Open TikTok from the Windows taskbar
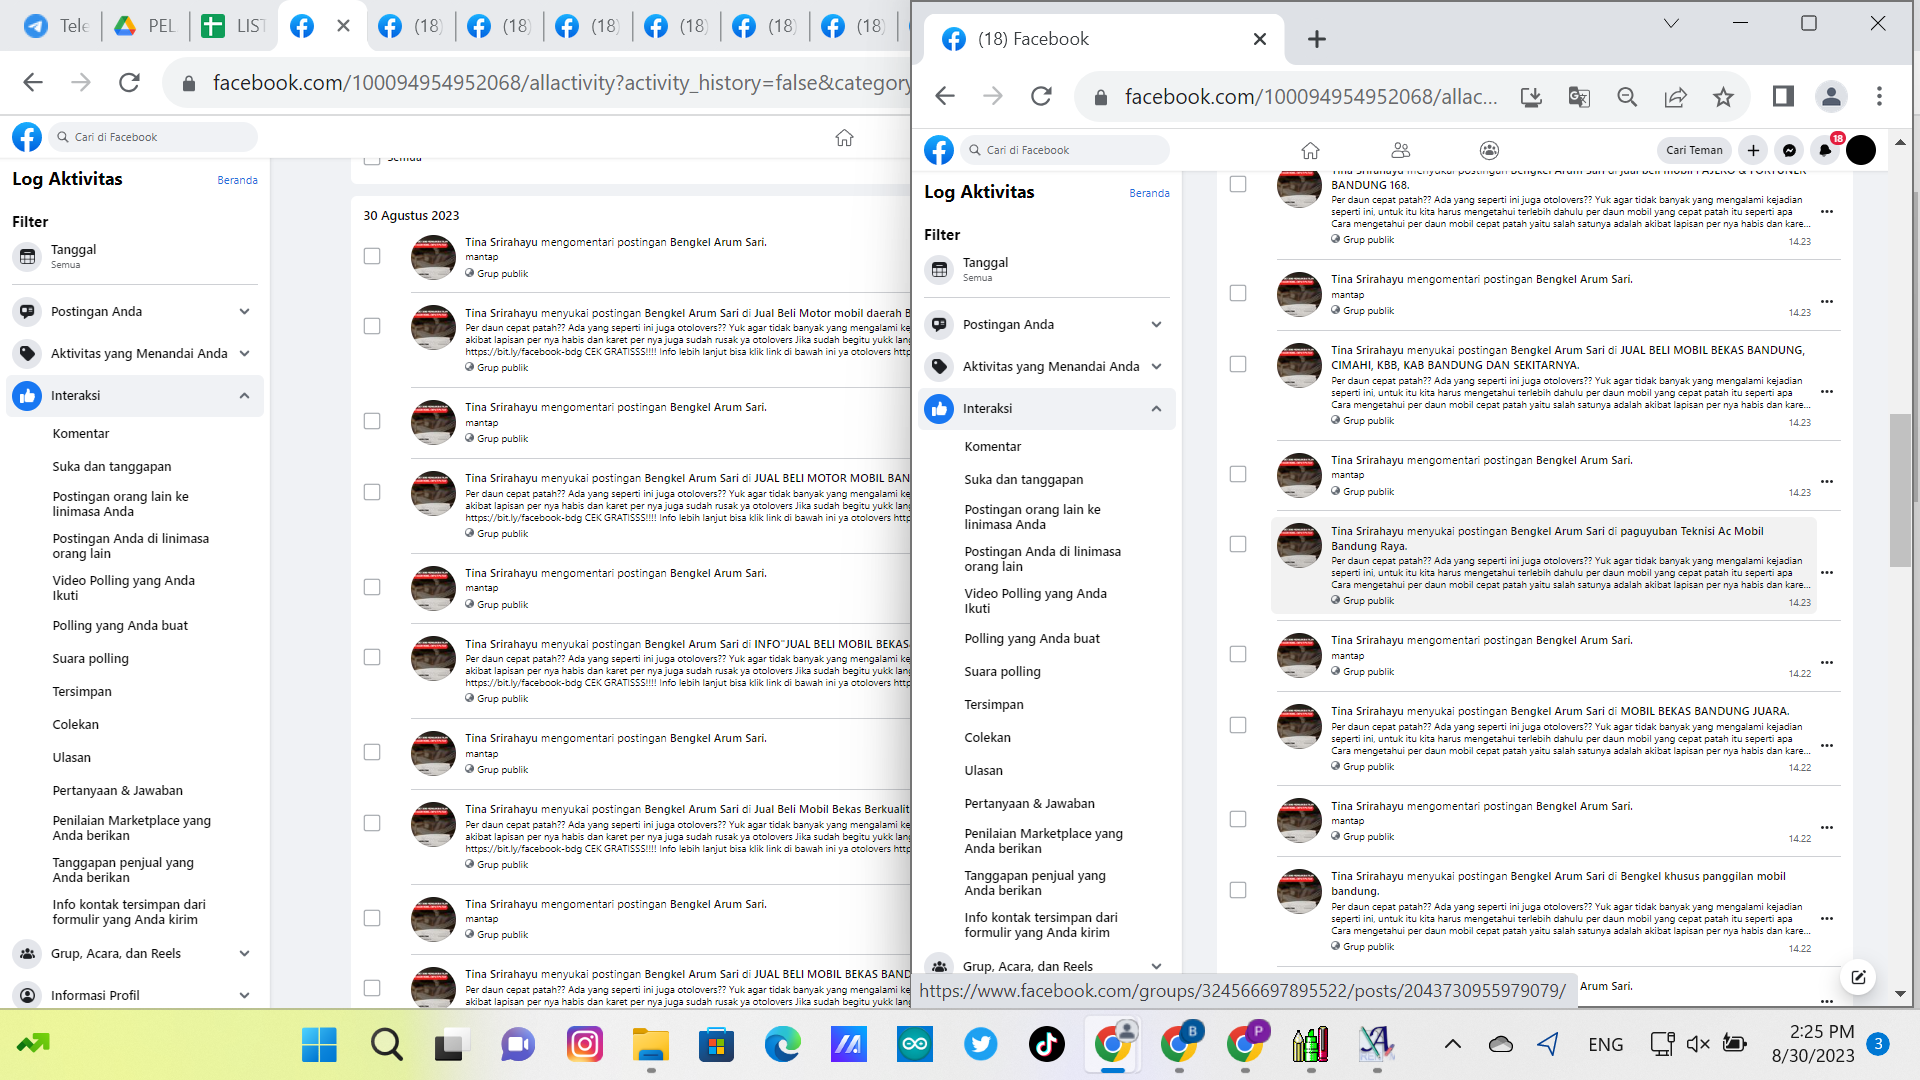The image size is (1920, 1080). pos(1047,1044)
